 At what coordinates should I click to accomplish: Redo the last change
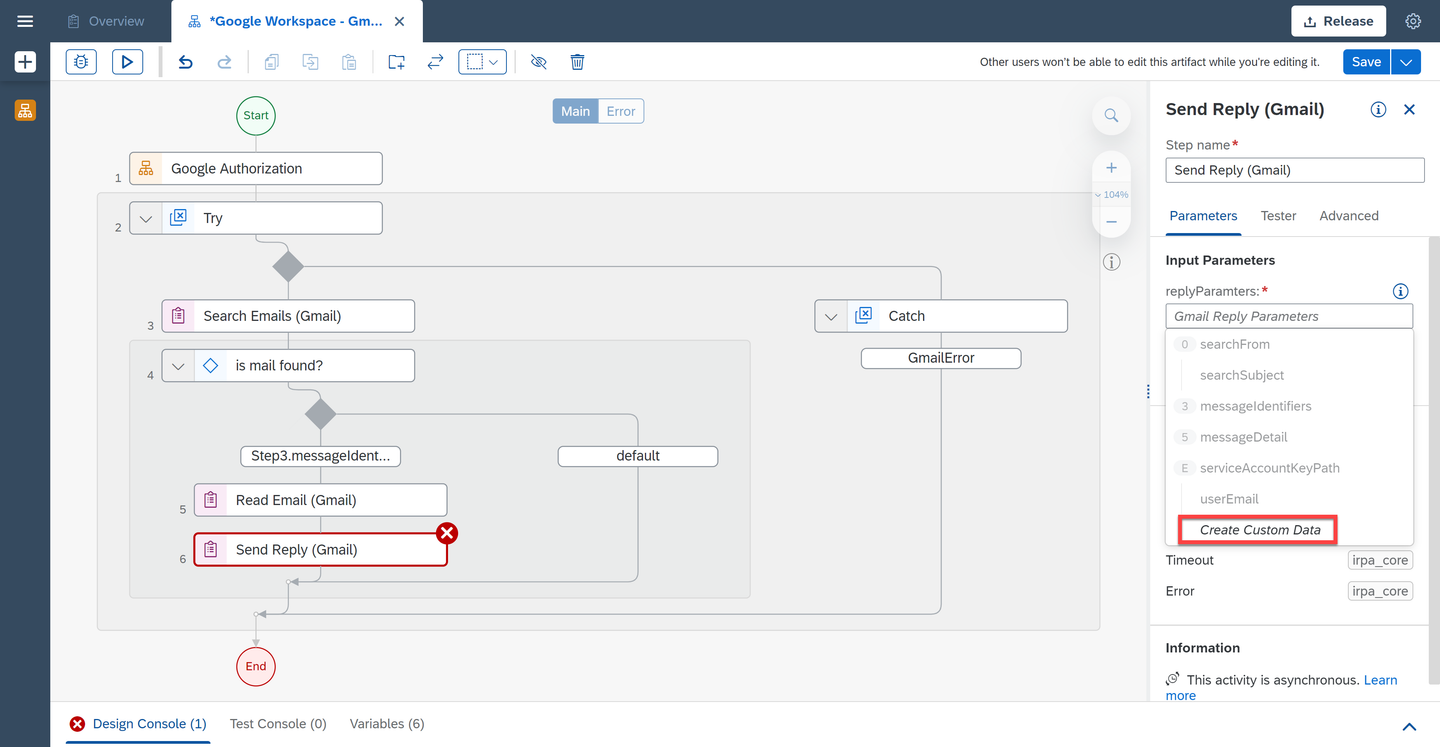click(225, 62)
